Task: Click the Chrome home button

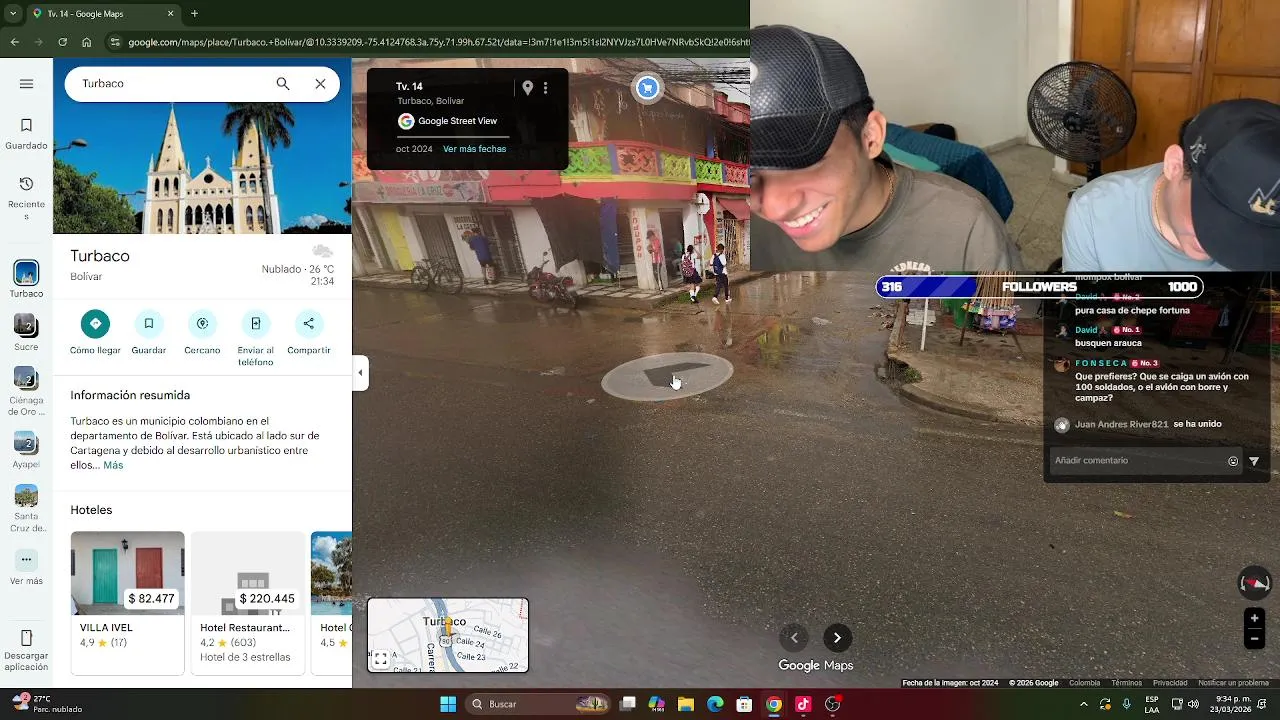Action: point(86,42)
